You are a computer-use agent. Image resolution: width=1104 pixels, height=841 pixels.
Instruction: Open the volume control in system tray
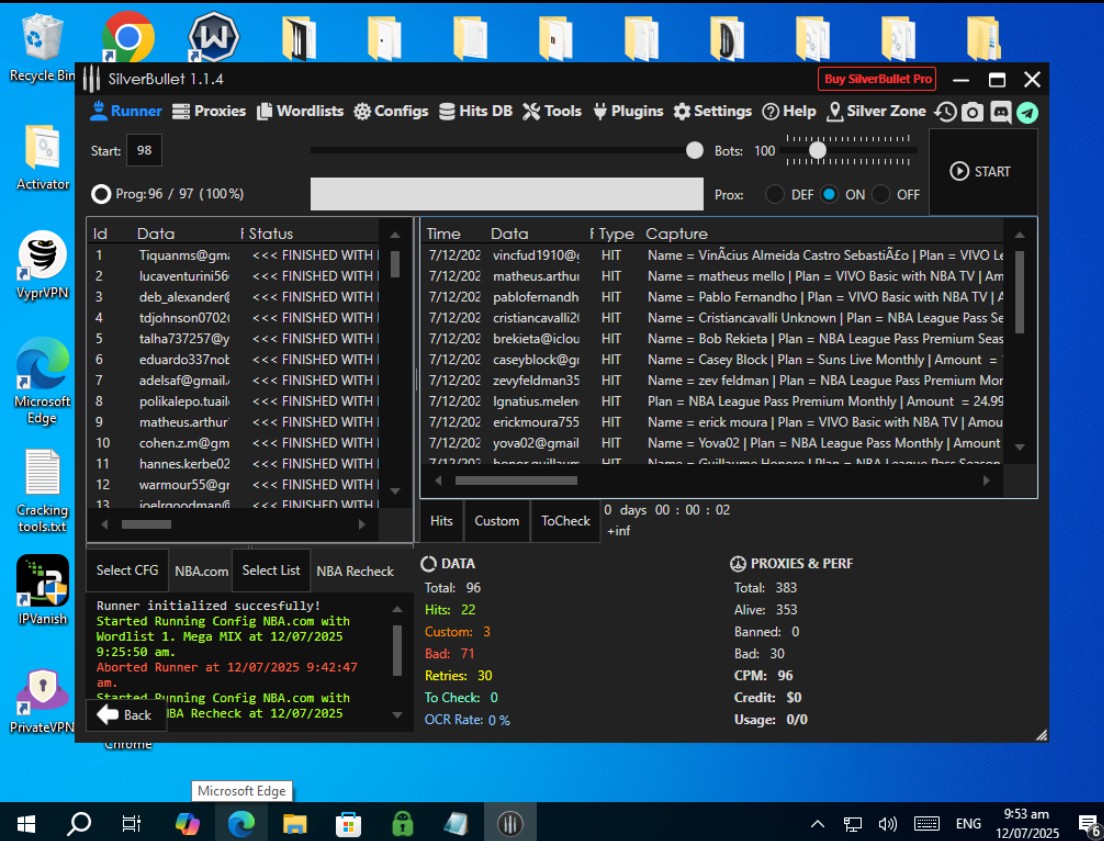tap(888, 823)
